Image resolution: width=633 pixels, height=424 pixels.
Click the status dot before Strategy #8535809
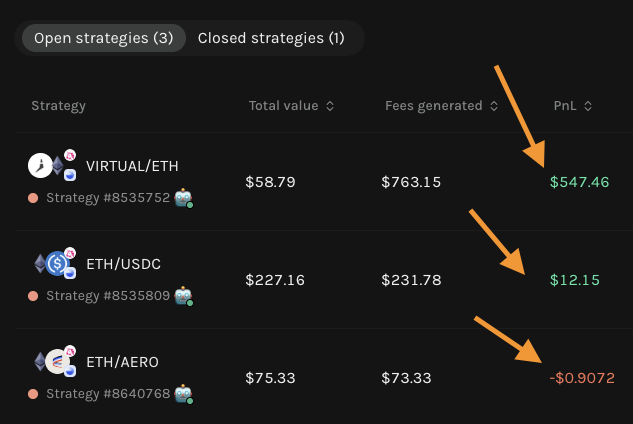(33, 296)
